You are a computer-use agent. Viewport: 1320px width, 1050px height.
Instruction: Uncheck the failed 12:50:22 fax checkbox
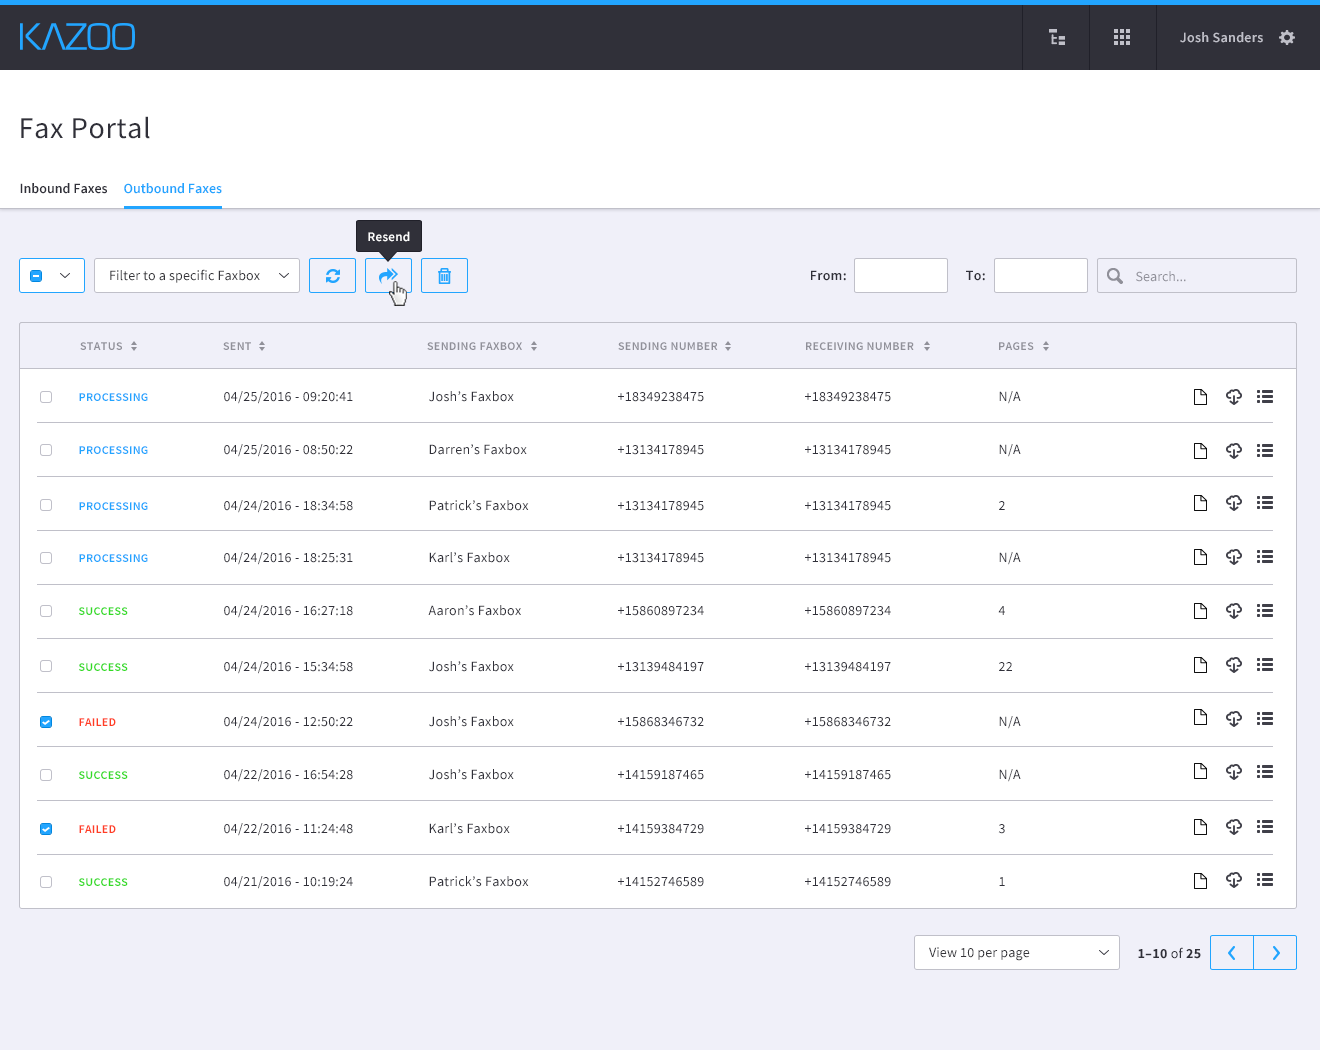(46, 722)
